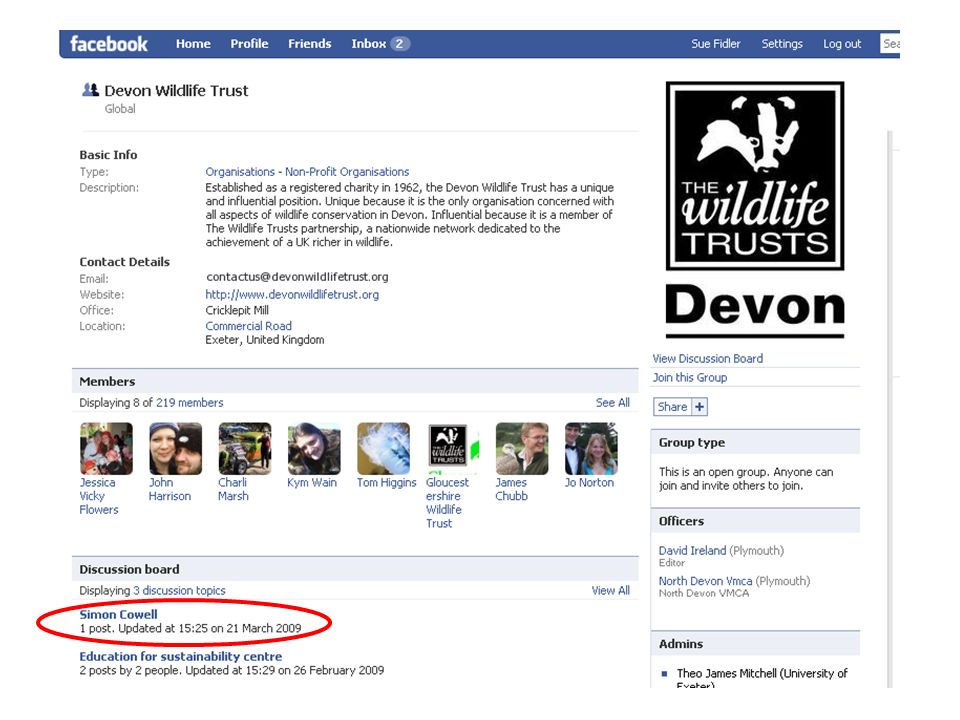Click Join this Group
The image size is (960, 720).
pos(690,378)
